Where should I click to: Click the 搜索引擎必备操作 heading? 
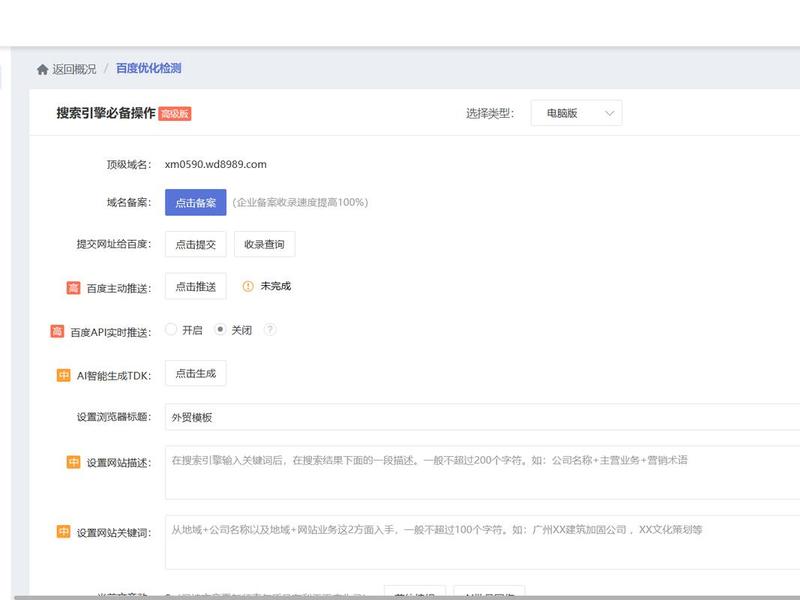point(106,113)
